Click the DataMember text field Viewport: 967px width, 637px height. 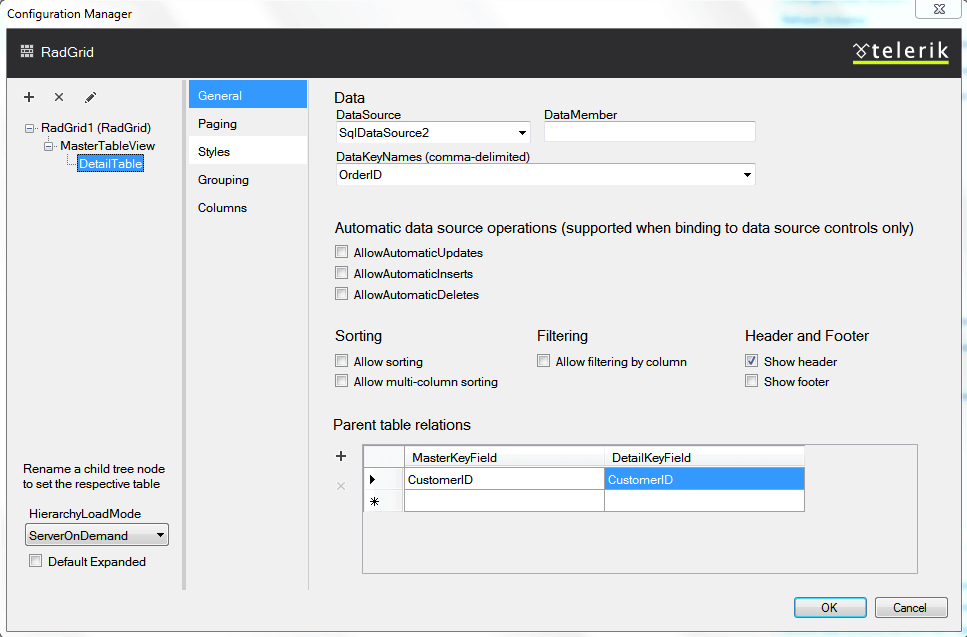point(649,132)
